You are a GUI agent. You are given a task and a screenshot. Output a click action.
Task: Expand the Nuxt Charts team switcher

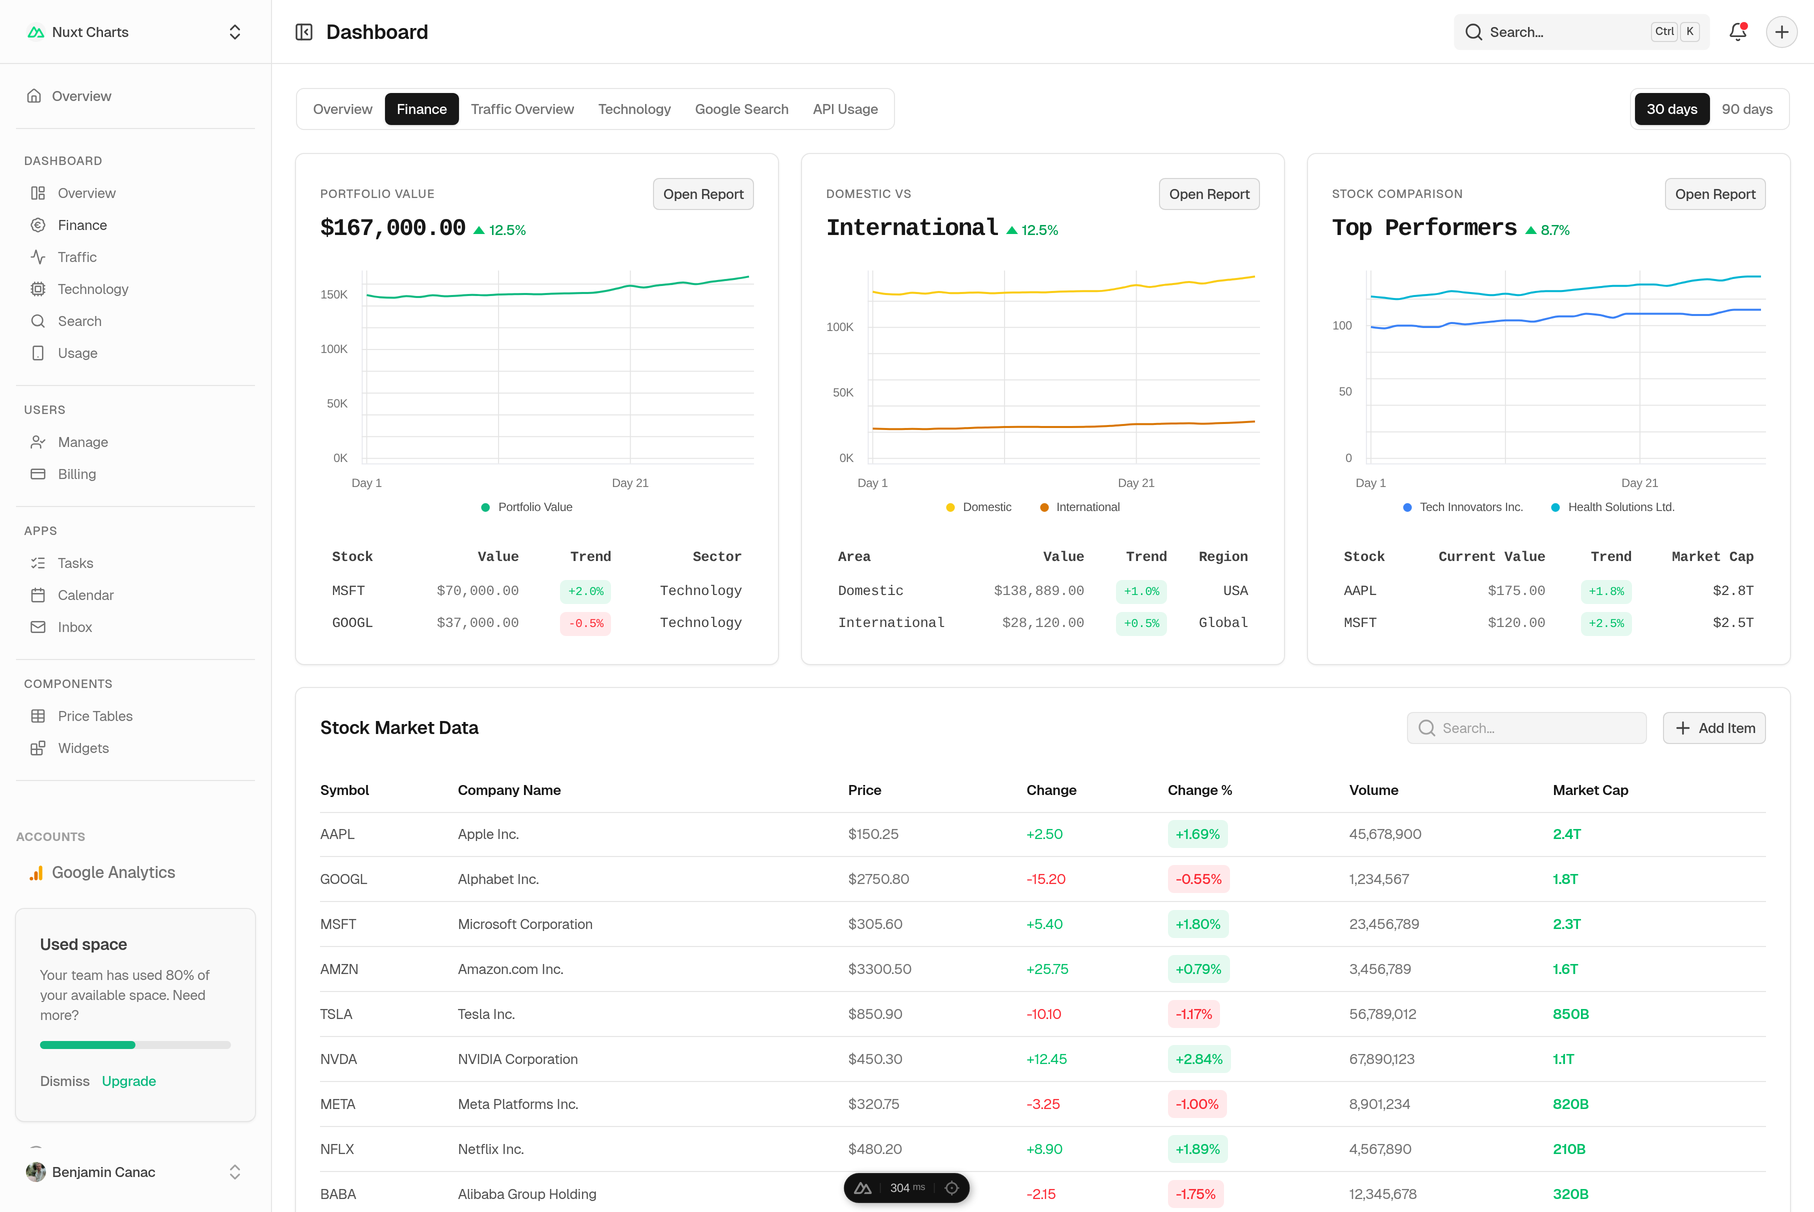click(x=235, y=32)
